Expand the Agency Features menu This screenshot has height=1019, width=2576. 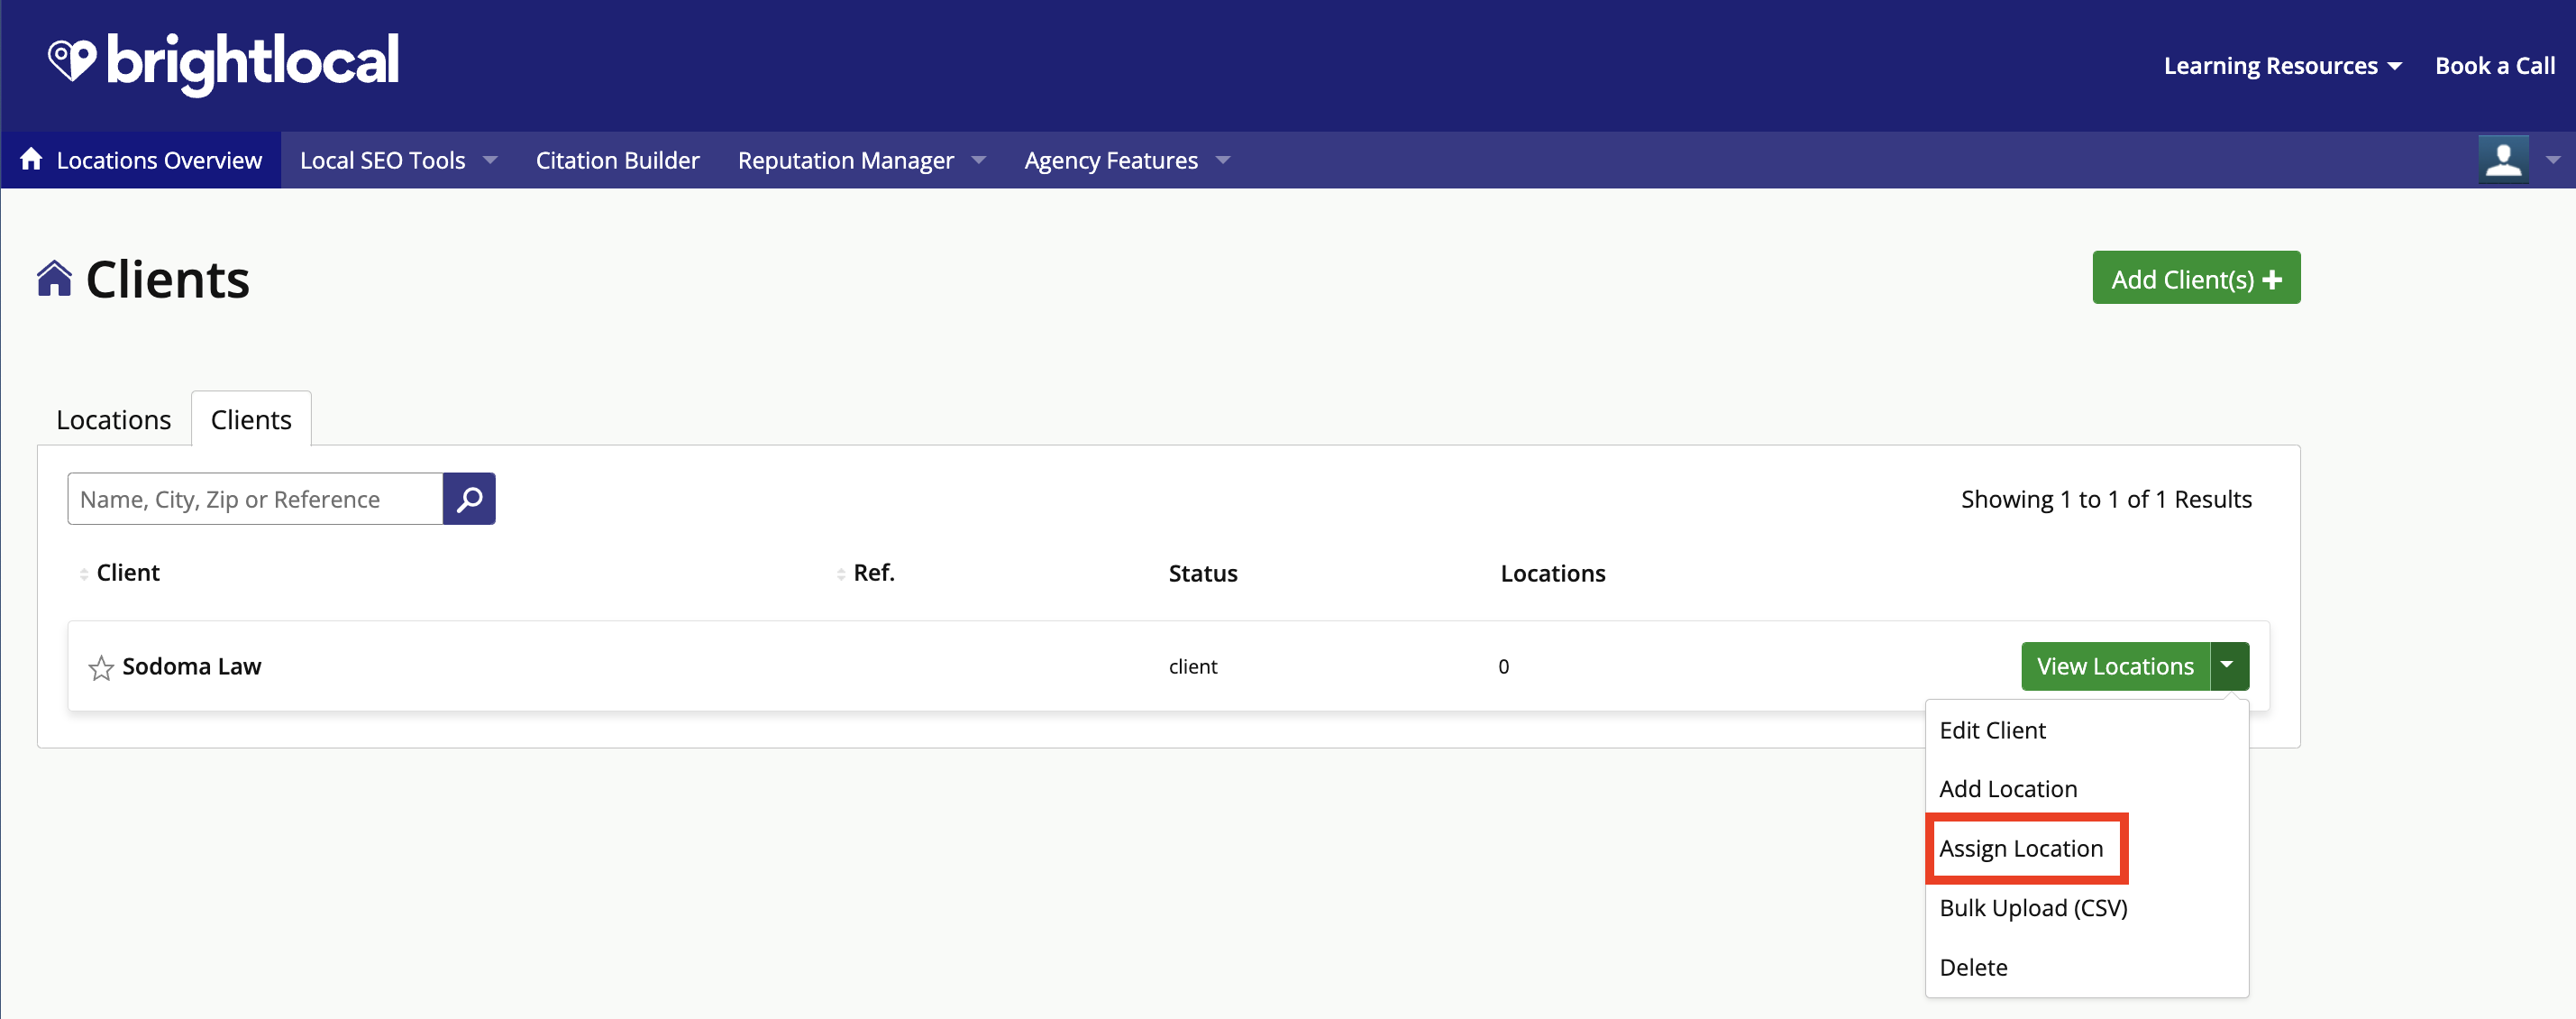[1223, 160]
